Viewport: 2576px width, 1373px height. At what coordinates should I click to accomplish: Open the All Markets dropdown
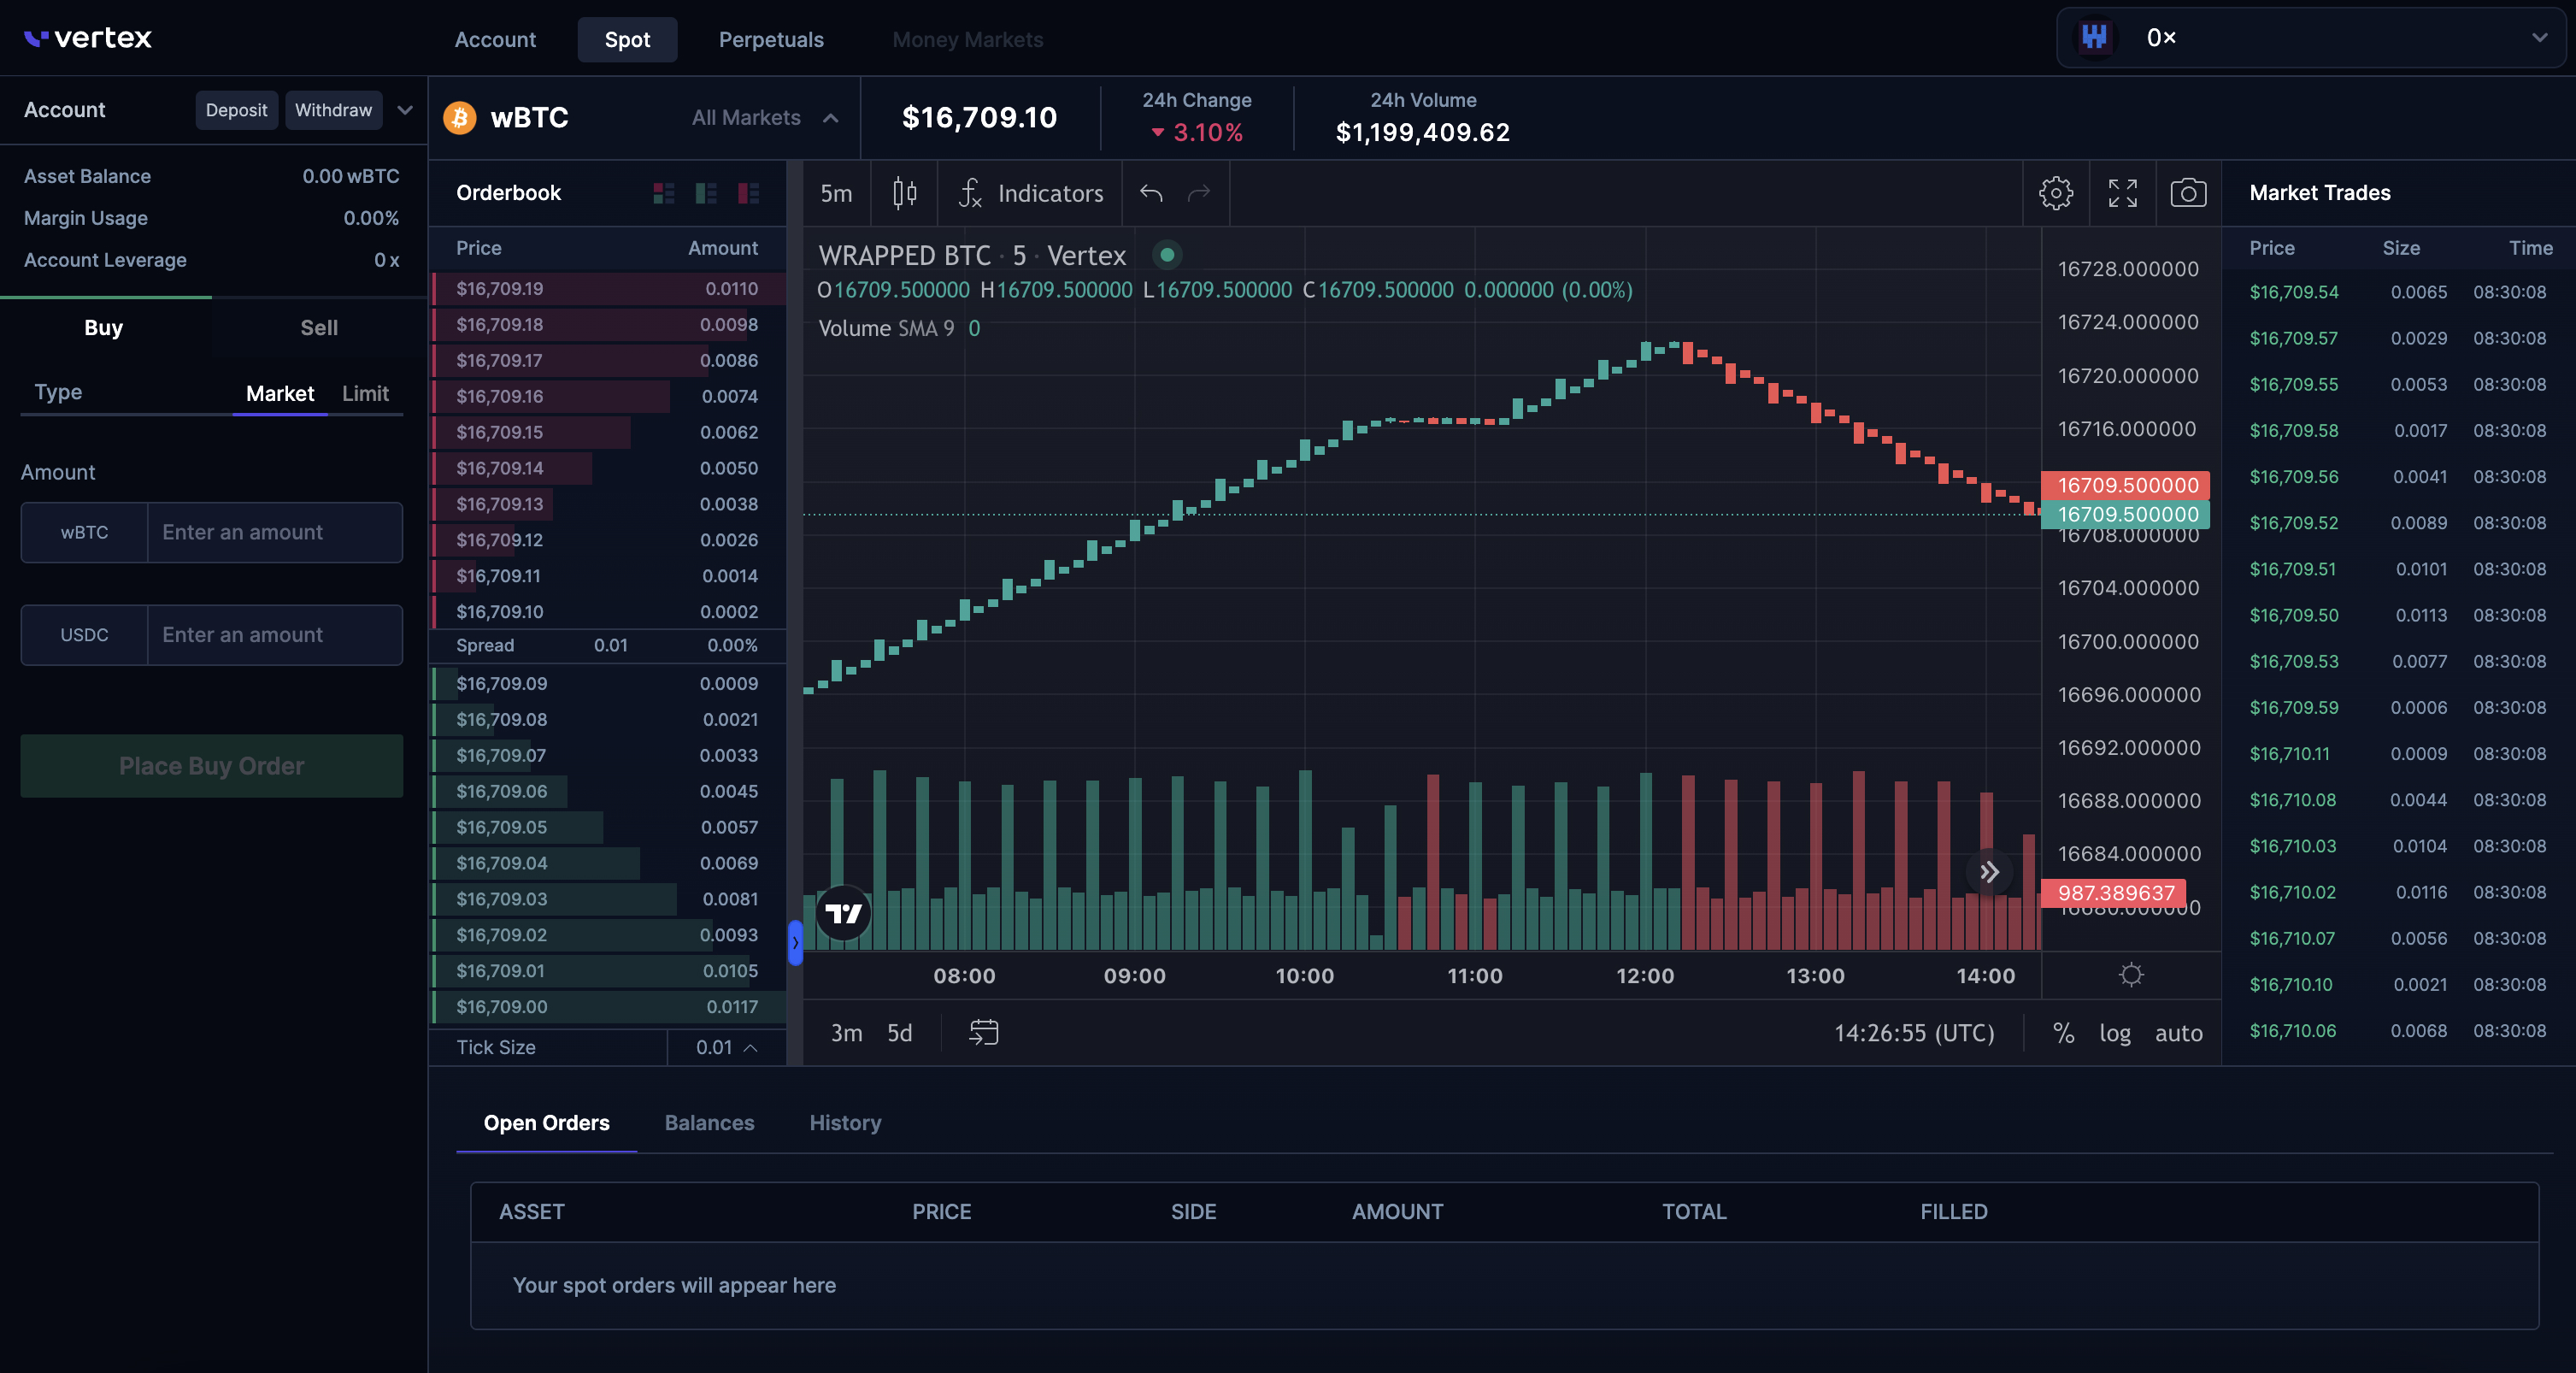click(x=765, y=118)
